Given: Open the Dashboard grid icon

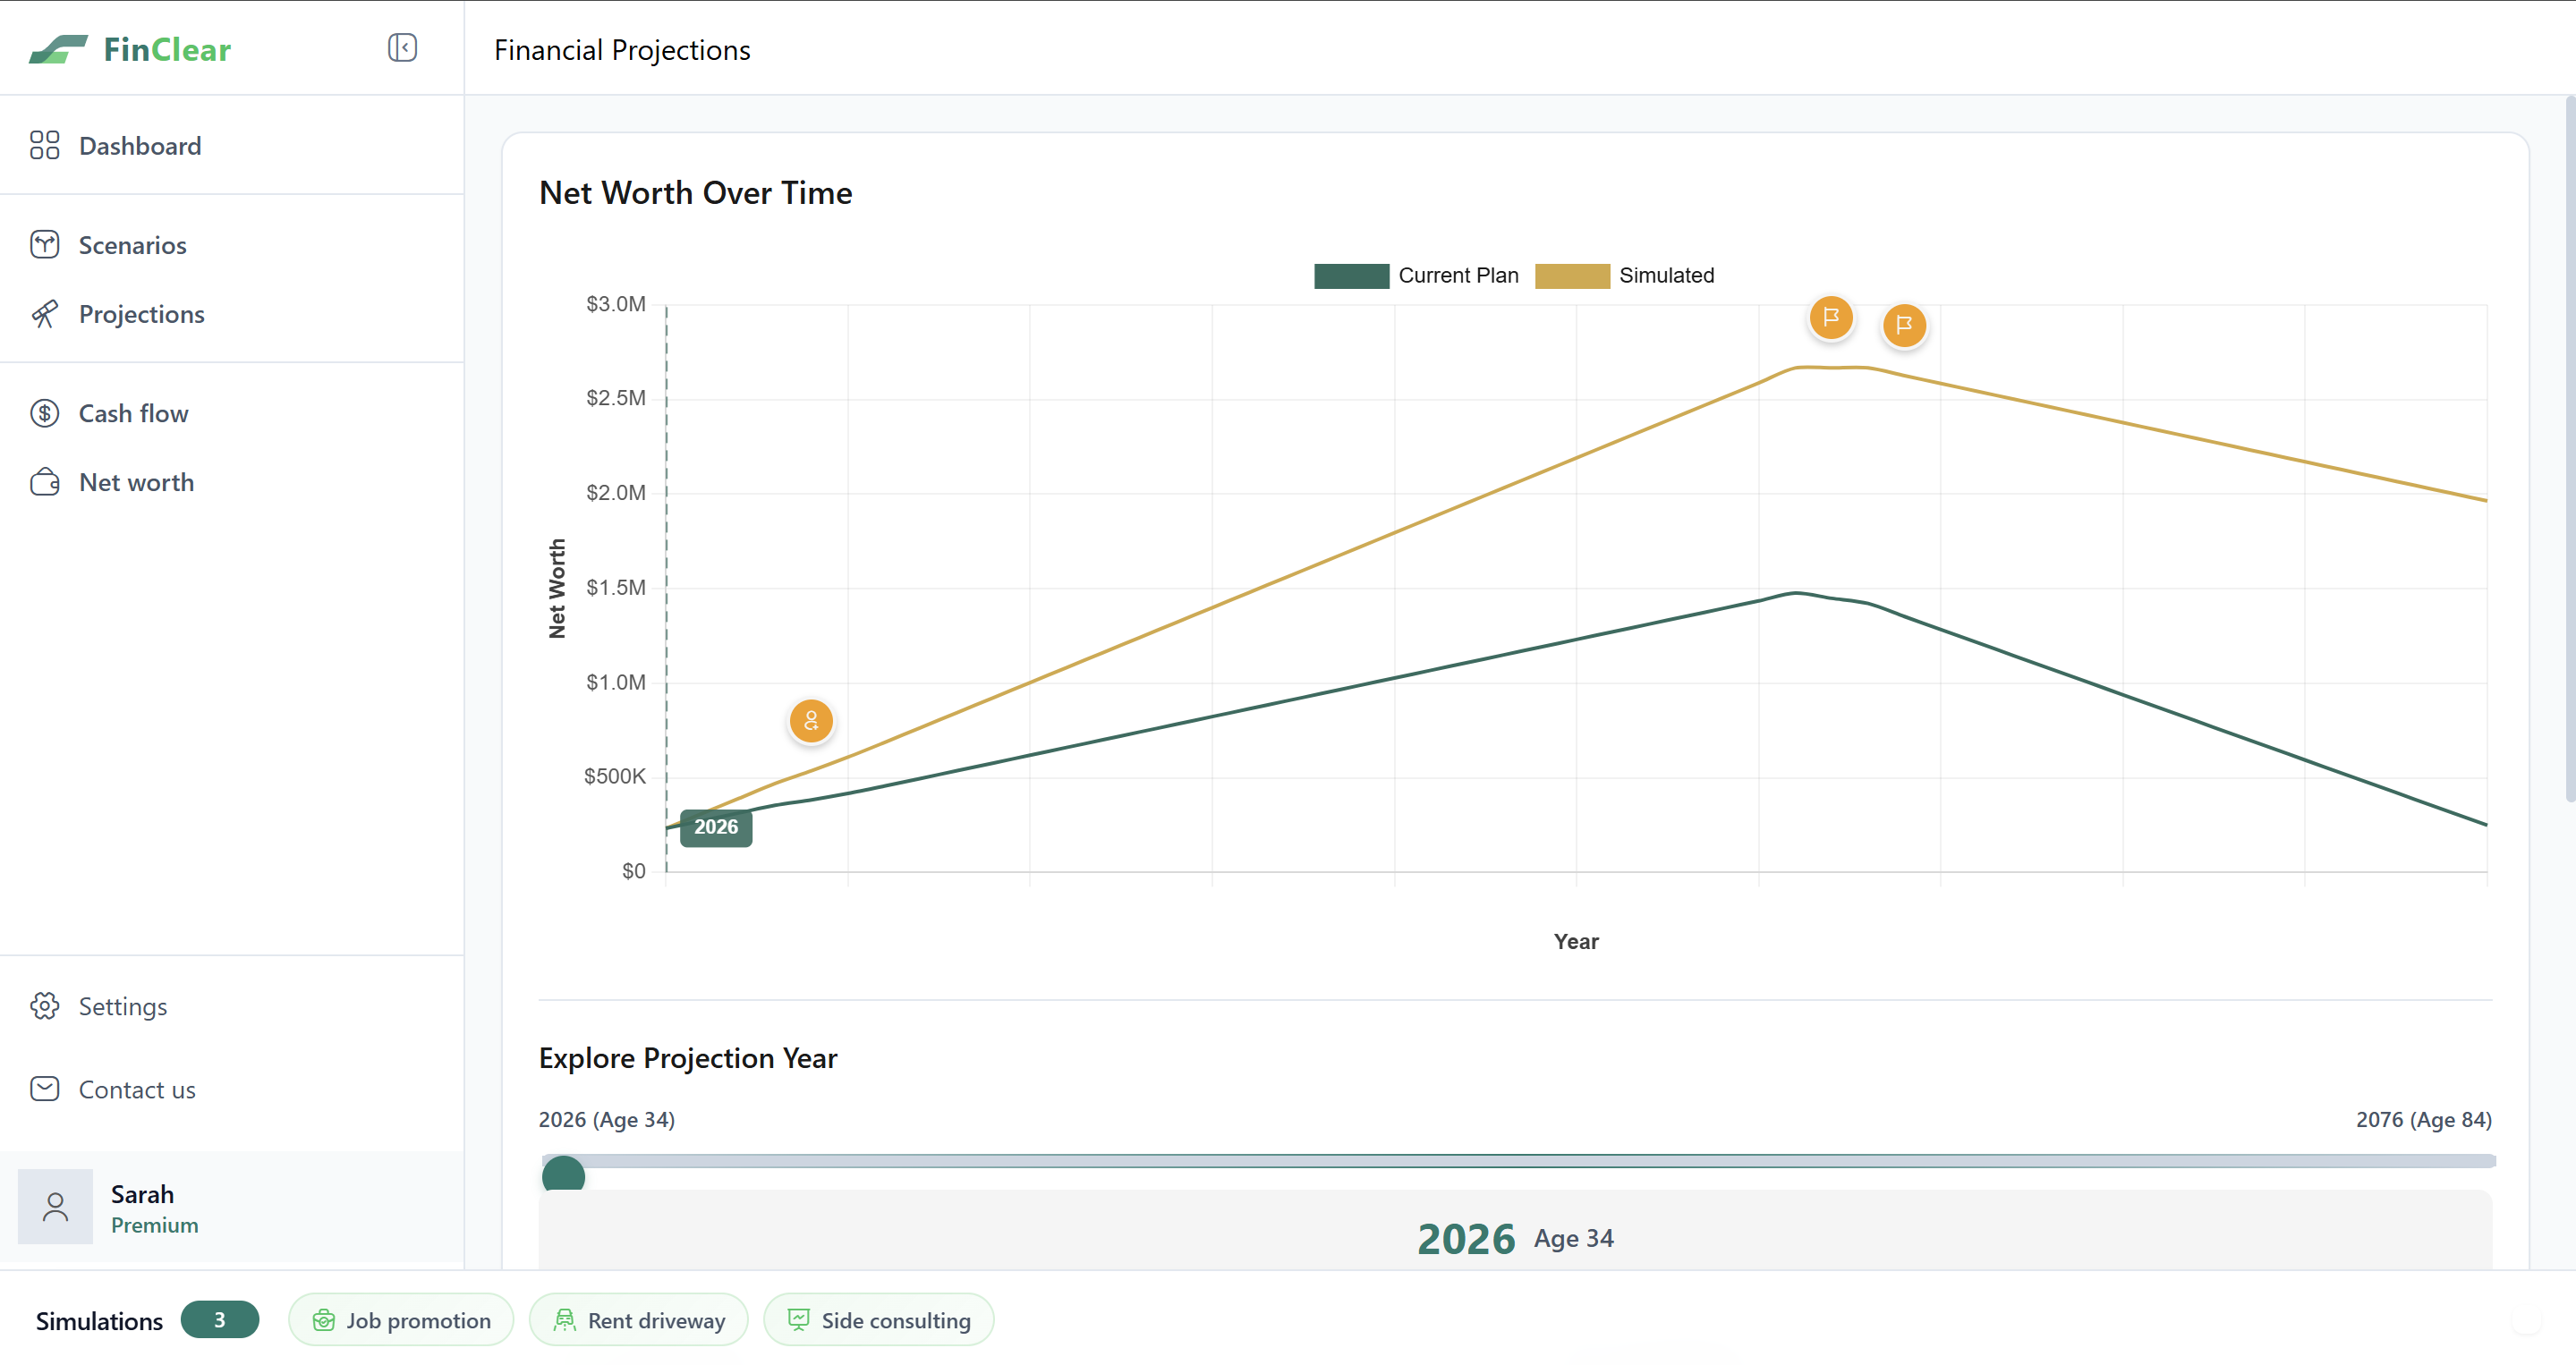Looking at the screenshot, I should tap(45, 146).
